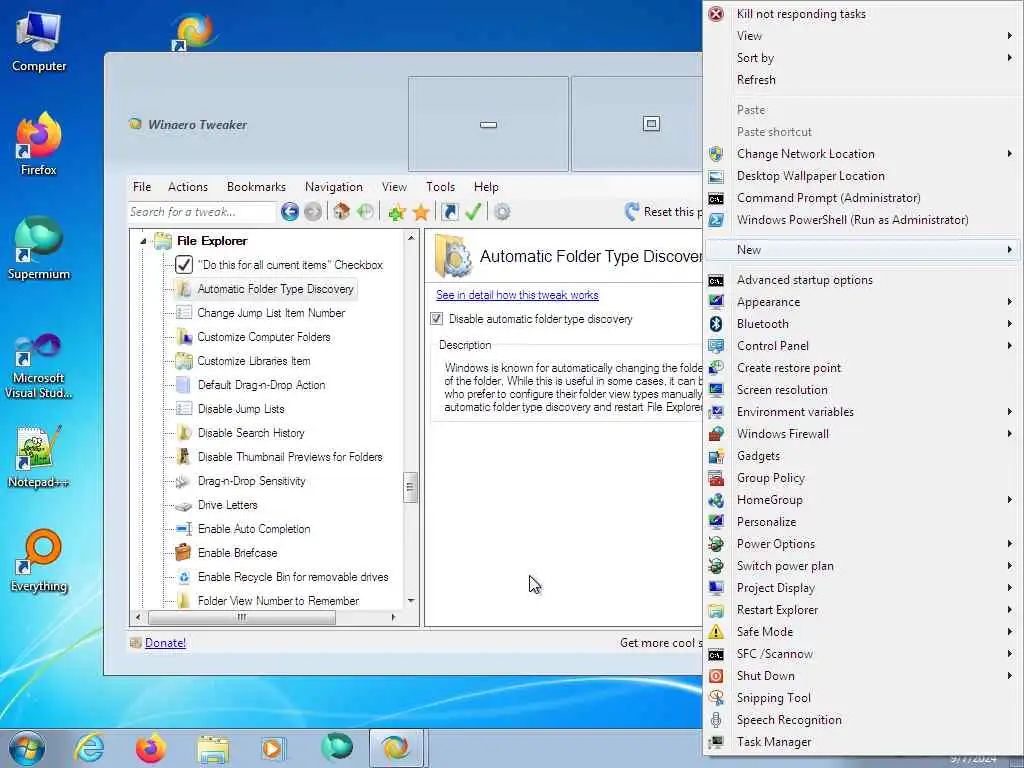Expand the Restart Explorer submenu
The width and height of the screenshot is (1024, 768).
[x=1010, y=609]
